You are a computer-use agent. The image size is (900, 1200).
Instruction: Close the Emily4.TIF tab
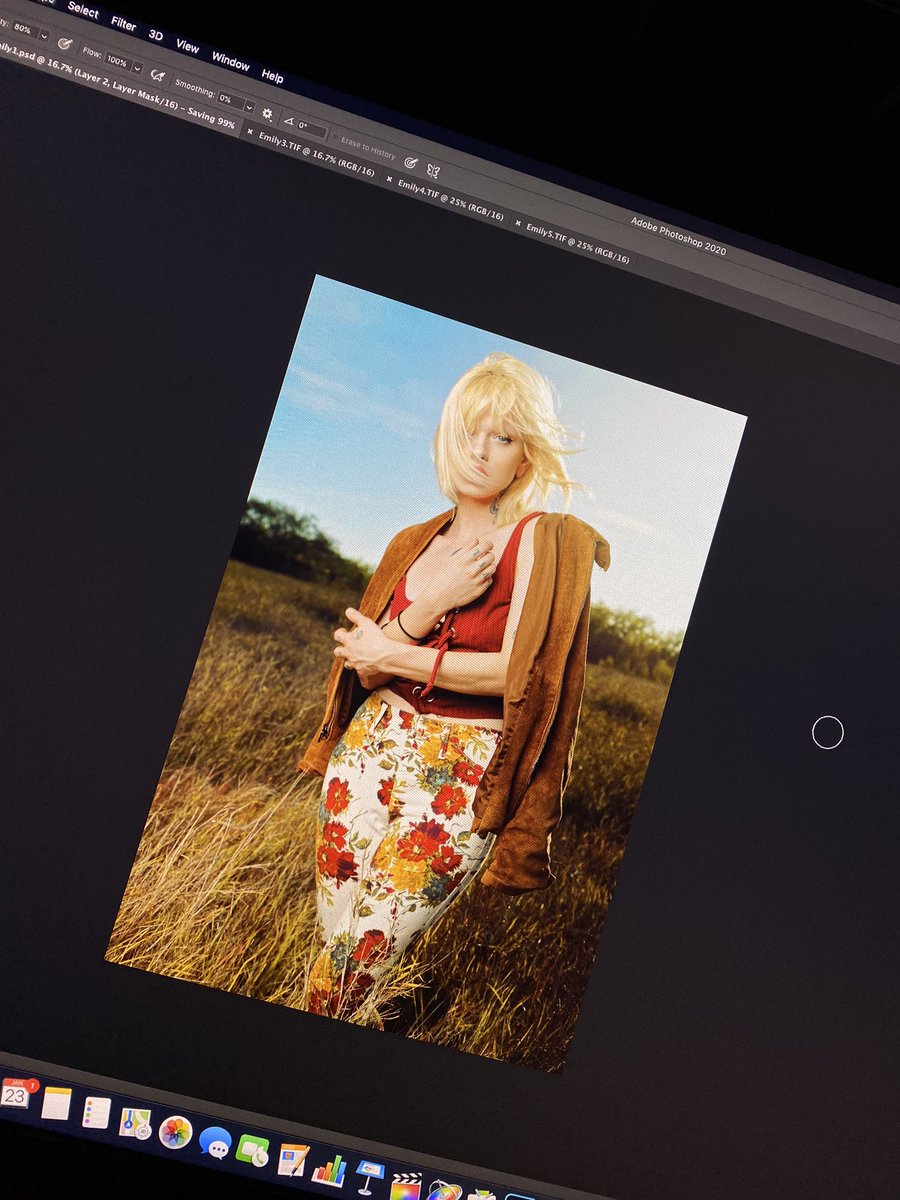click(x=389, y=180)
